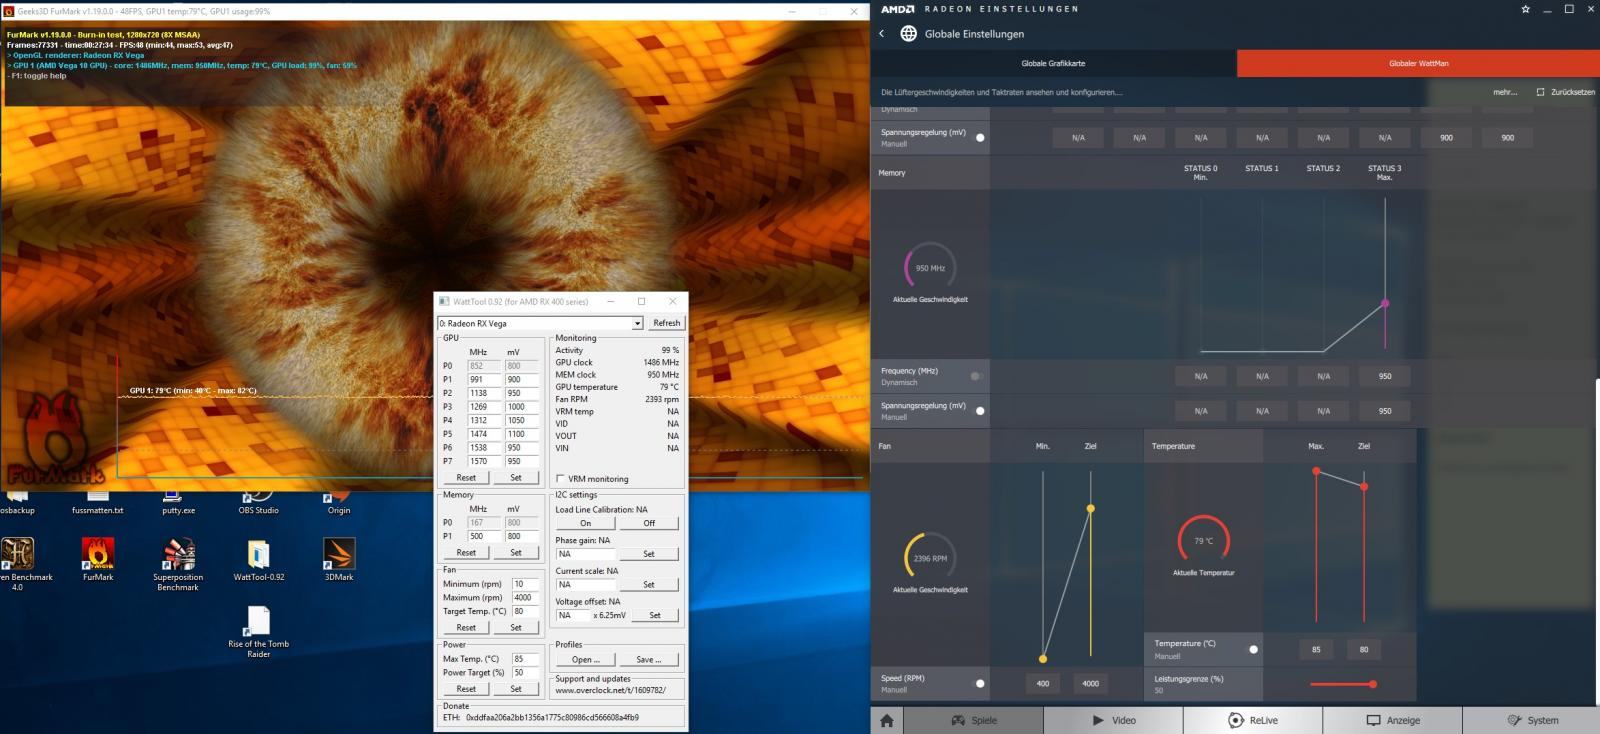
Task: Open GPU selector dropdown showing Radeon RX Vega
Action: (x=540, y=323)
